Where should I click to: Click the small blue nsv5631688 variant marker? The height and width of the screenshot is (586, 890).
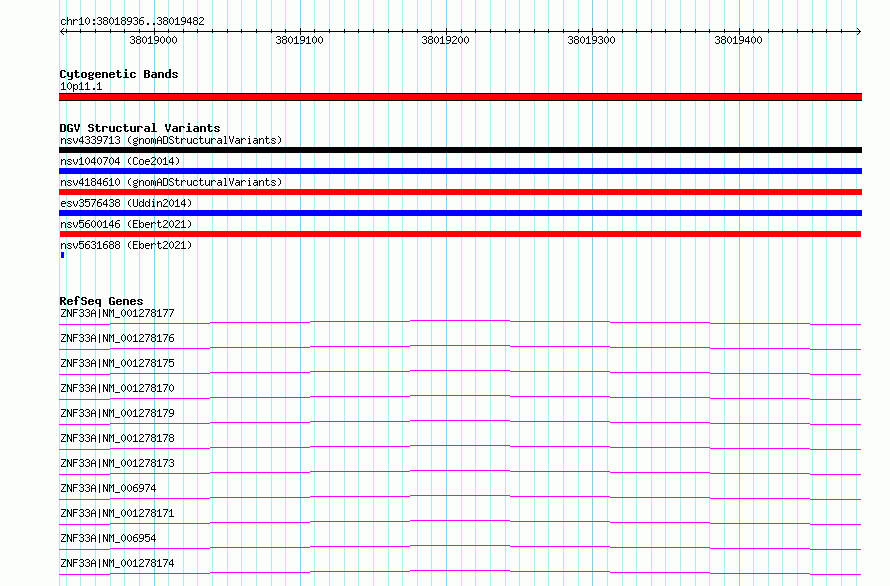coord(62,255)
